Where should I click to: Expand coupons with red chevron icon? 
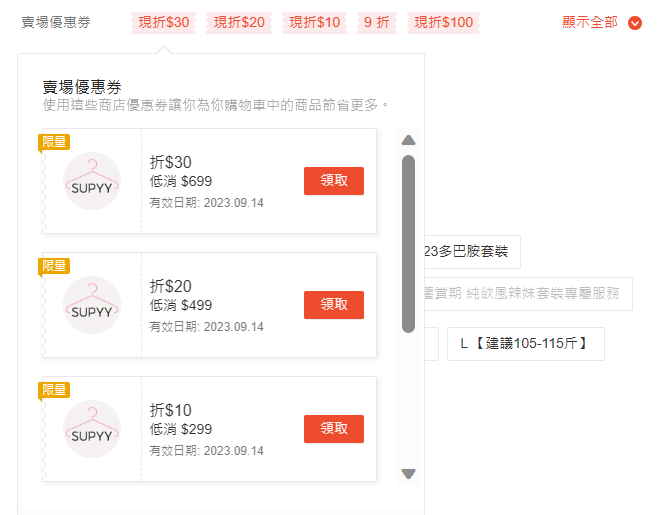tap(634, 23)
